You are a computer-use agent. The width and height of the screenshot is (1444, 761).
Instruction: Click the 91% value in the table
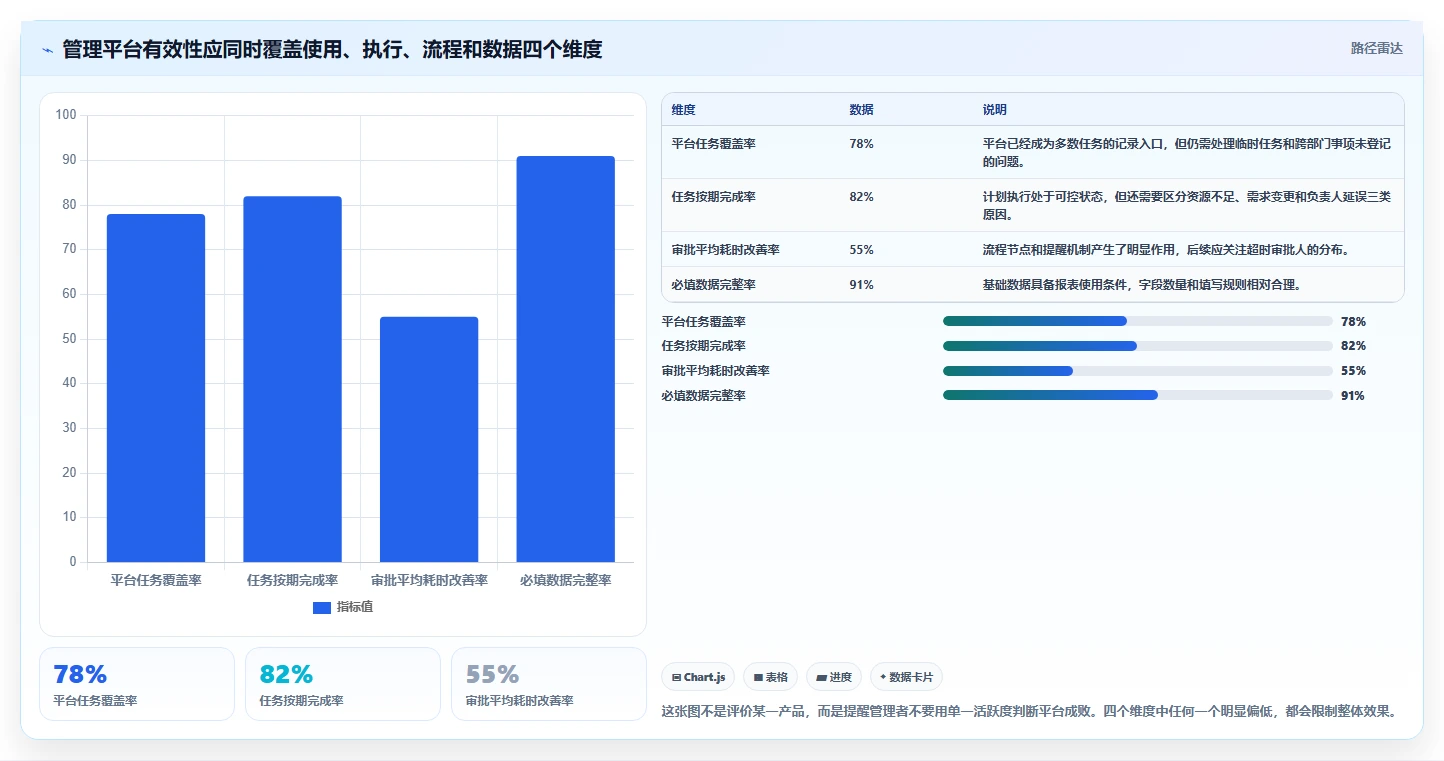pyautogui.click(x=861, y=285)
